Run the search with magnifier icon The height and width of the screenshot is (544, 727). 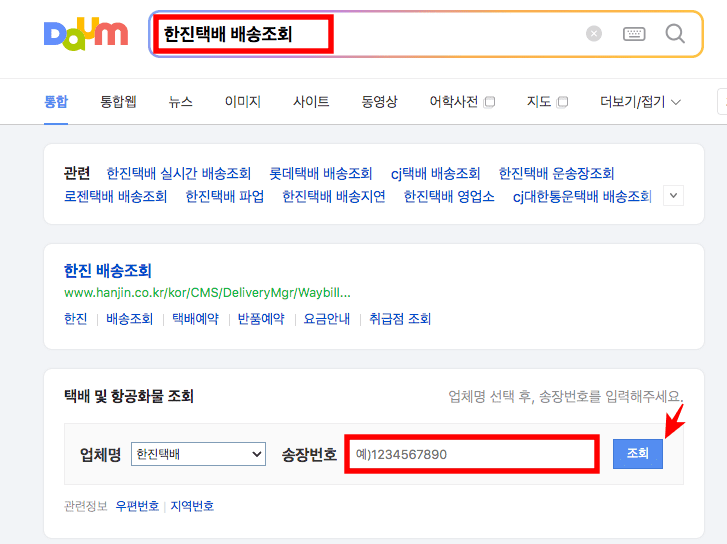coord(675,33)
